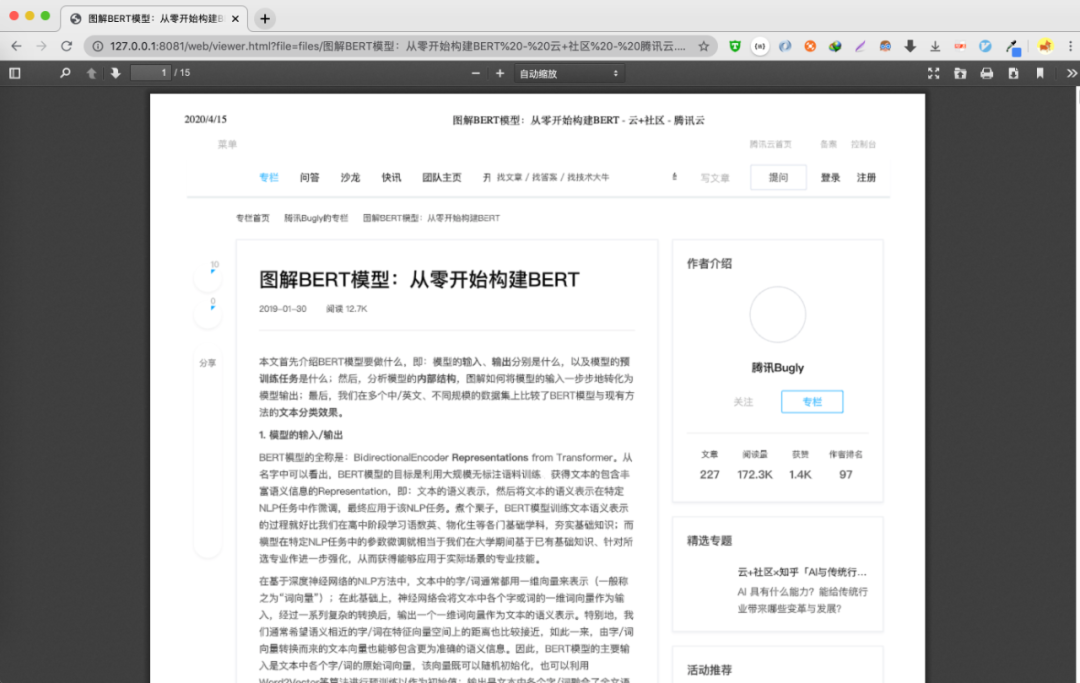Download the PDF file
Image resolution: width=1080 pixels, height=683 pixels.
pyautogui.click(x=1013, y=73)
